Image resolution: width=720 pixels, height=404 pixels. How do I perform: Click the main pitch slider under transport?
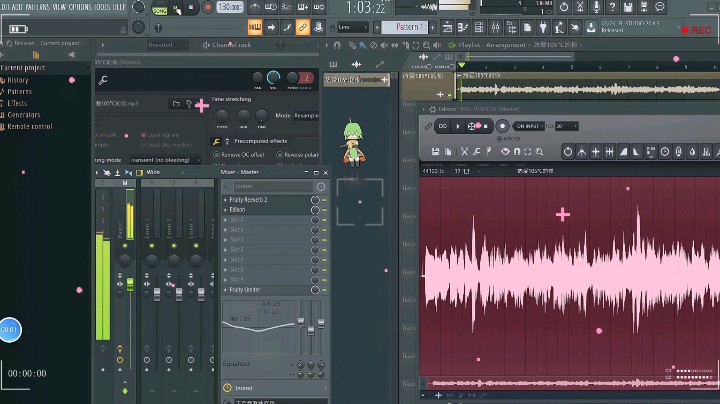(x=158, y=28)
